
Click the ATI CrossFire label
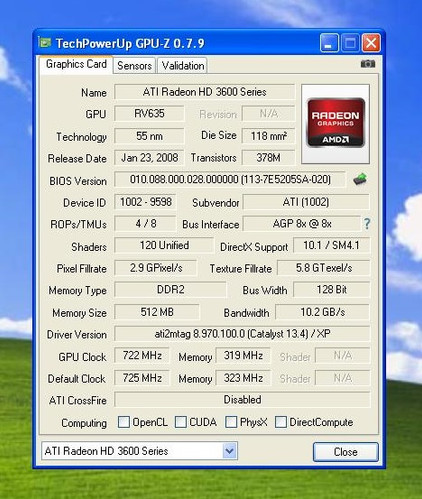point(78,400)
